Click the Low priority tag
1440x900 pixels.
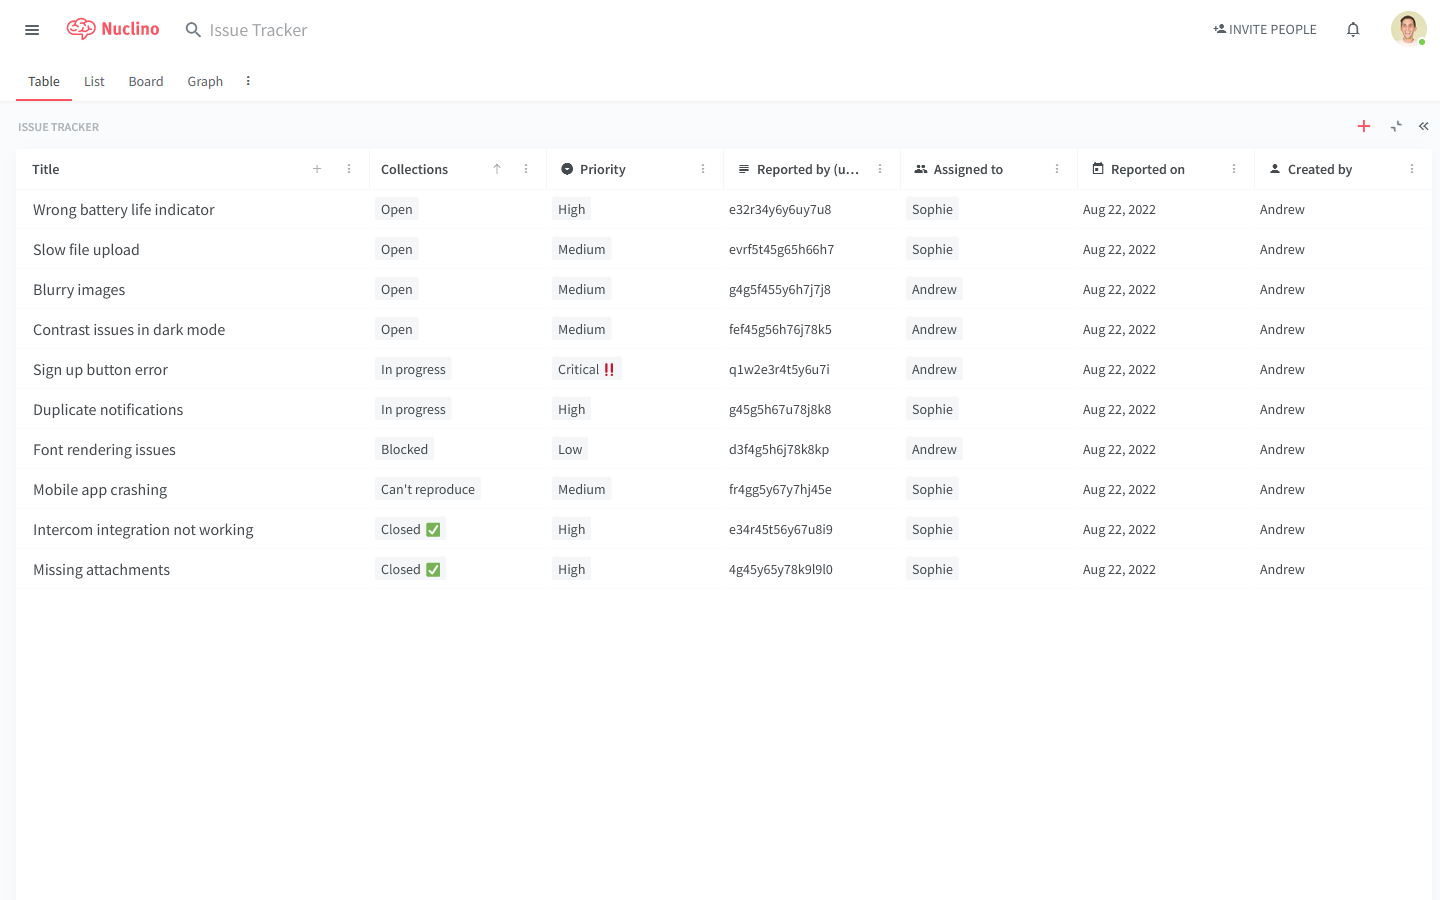click(x=570, y=449)
